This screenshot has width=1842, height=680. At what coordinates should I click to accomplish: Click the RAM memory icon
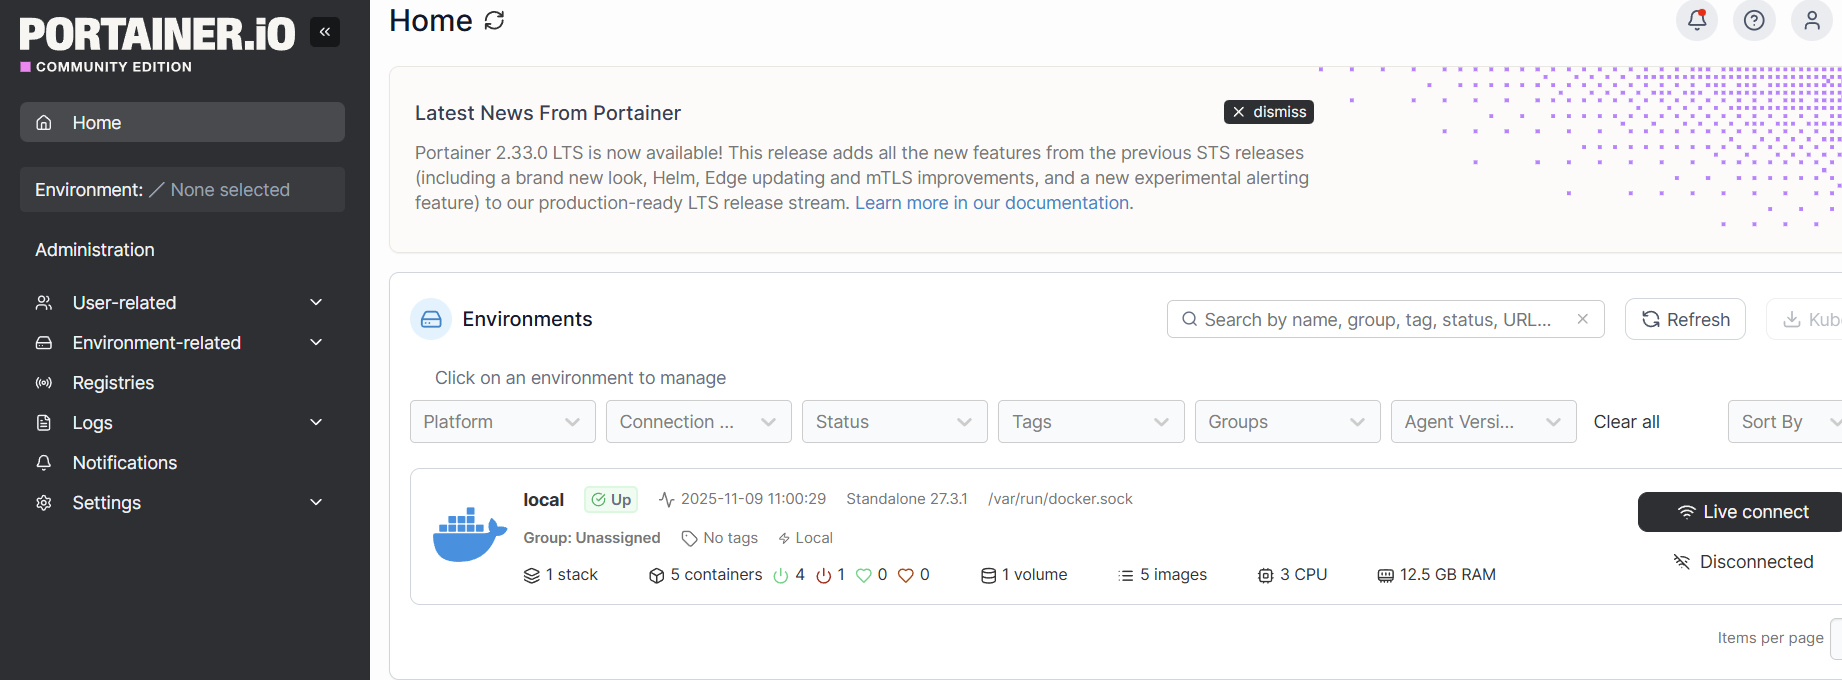1386,575
